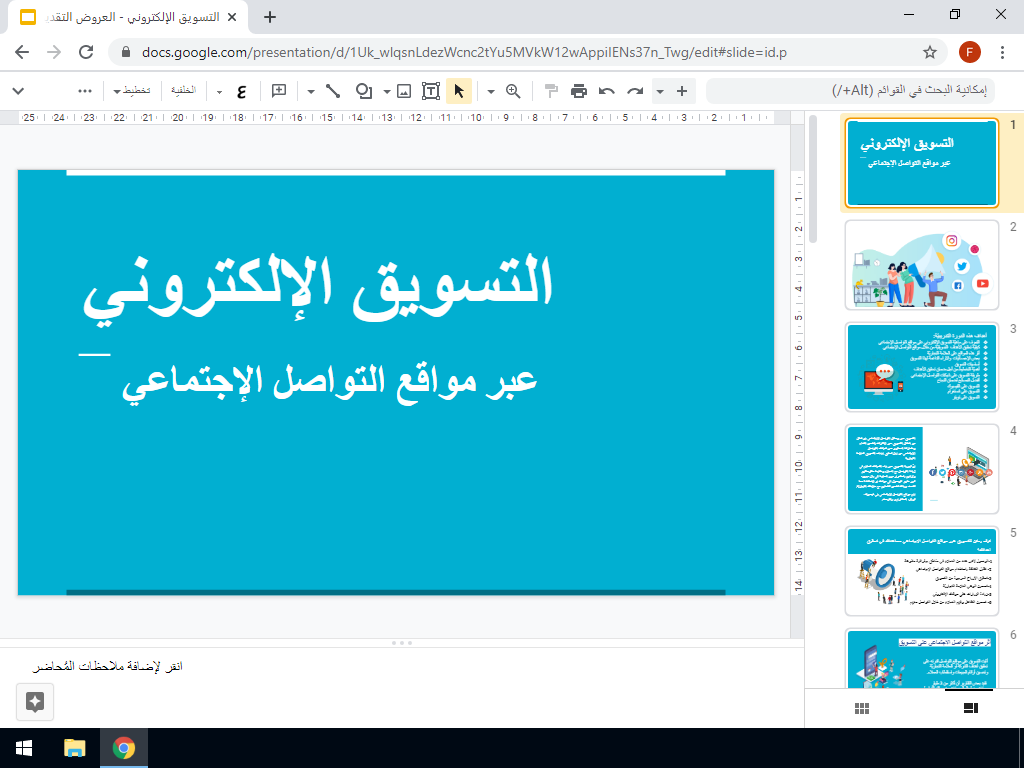This screenshot has width=1024, height=768.
Task: Select slide 1 thumbnail in filmstrip
Action: tap(921, 163)
